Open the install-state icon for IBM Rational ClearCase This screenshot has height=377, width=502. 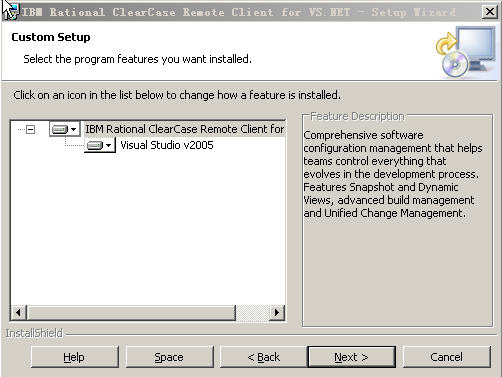pos(65,129)
